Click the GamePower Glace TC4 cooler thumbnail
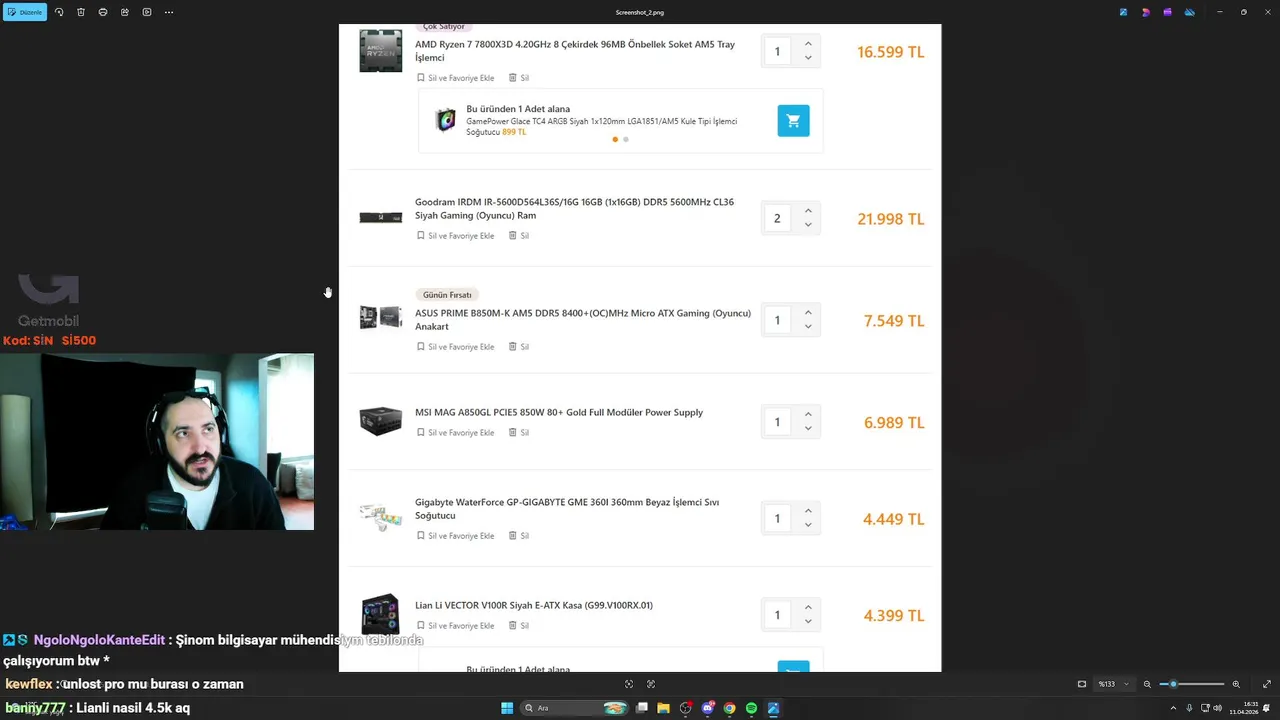 446,120
